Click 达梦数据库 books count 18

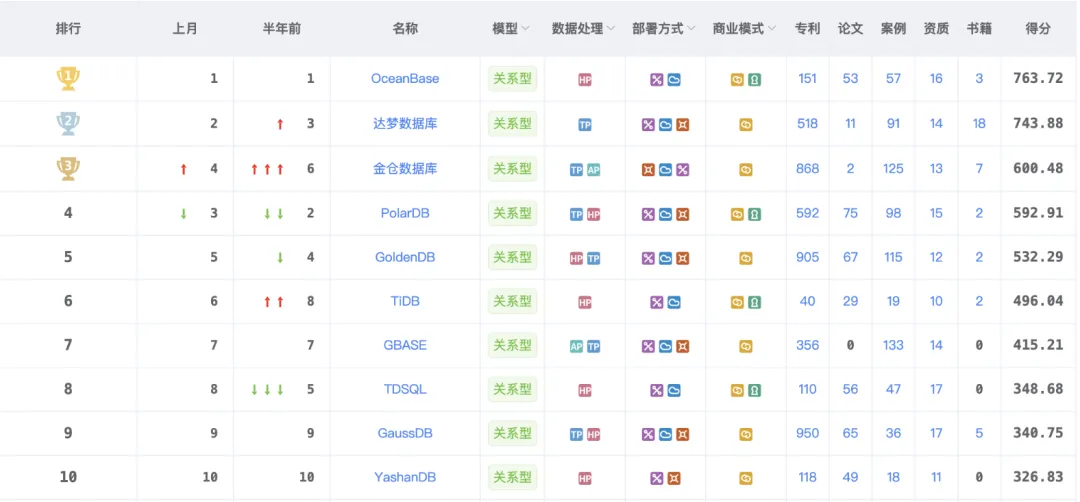click(x=979, y=123)
